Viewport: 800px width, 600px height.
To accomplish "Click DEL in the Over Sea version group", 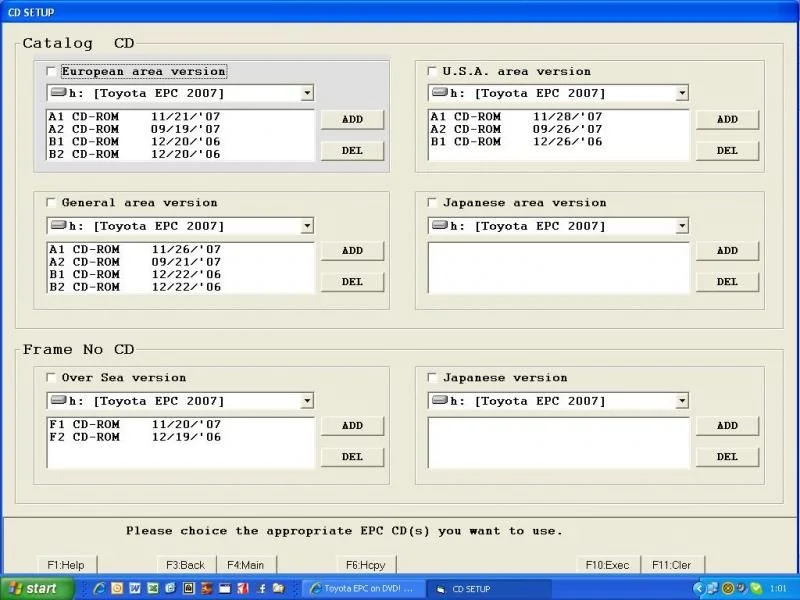I will 352,457.
